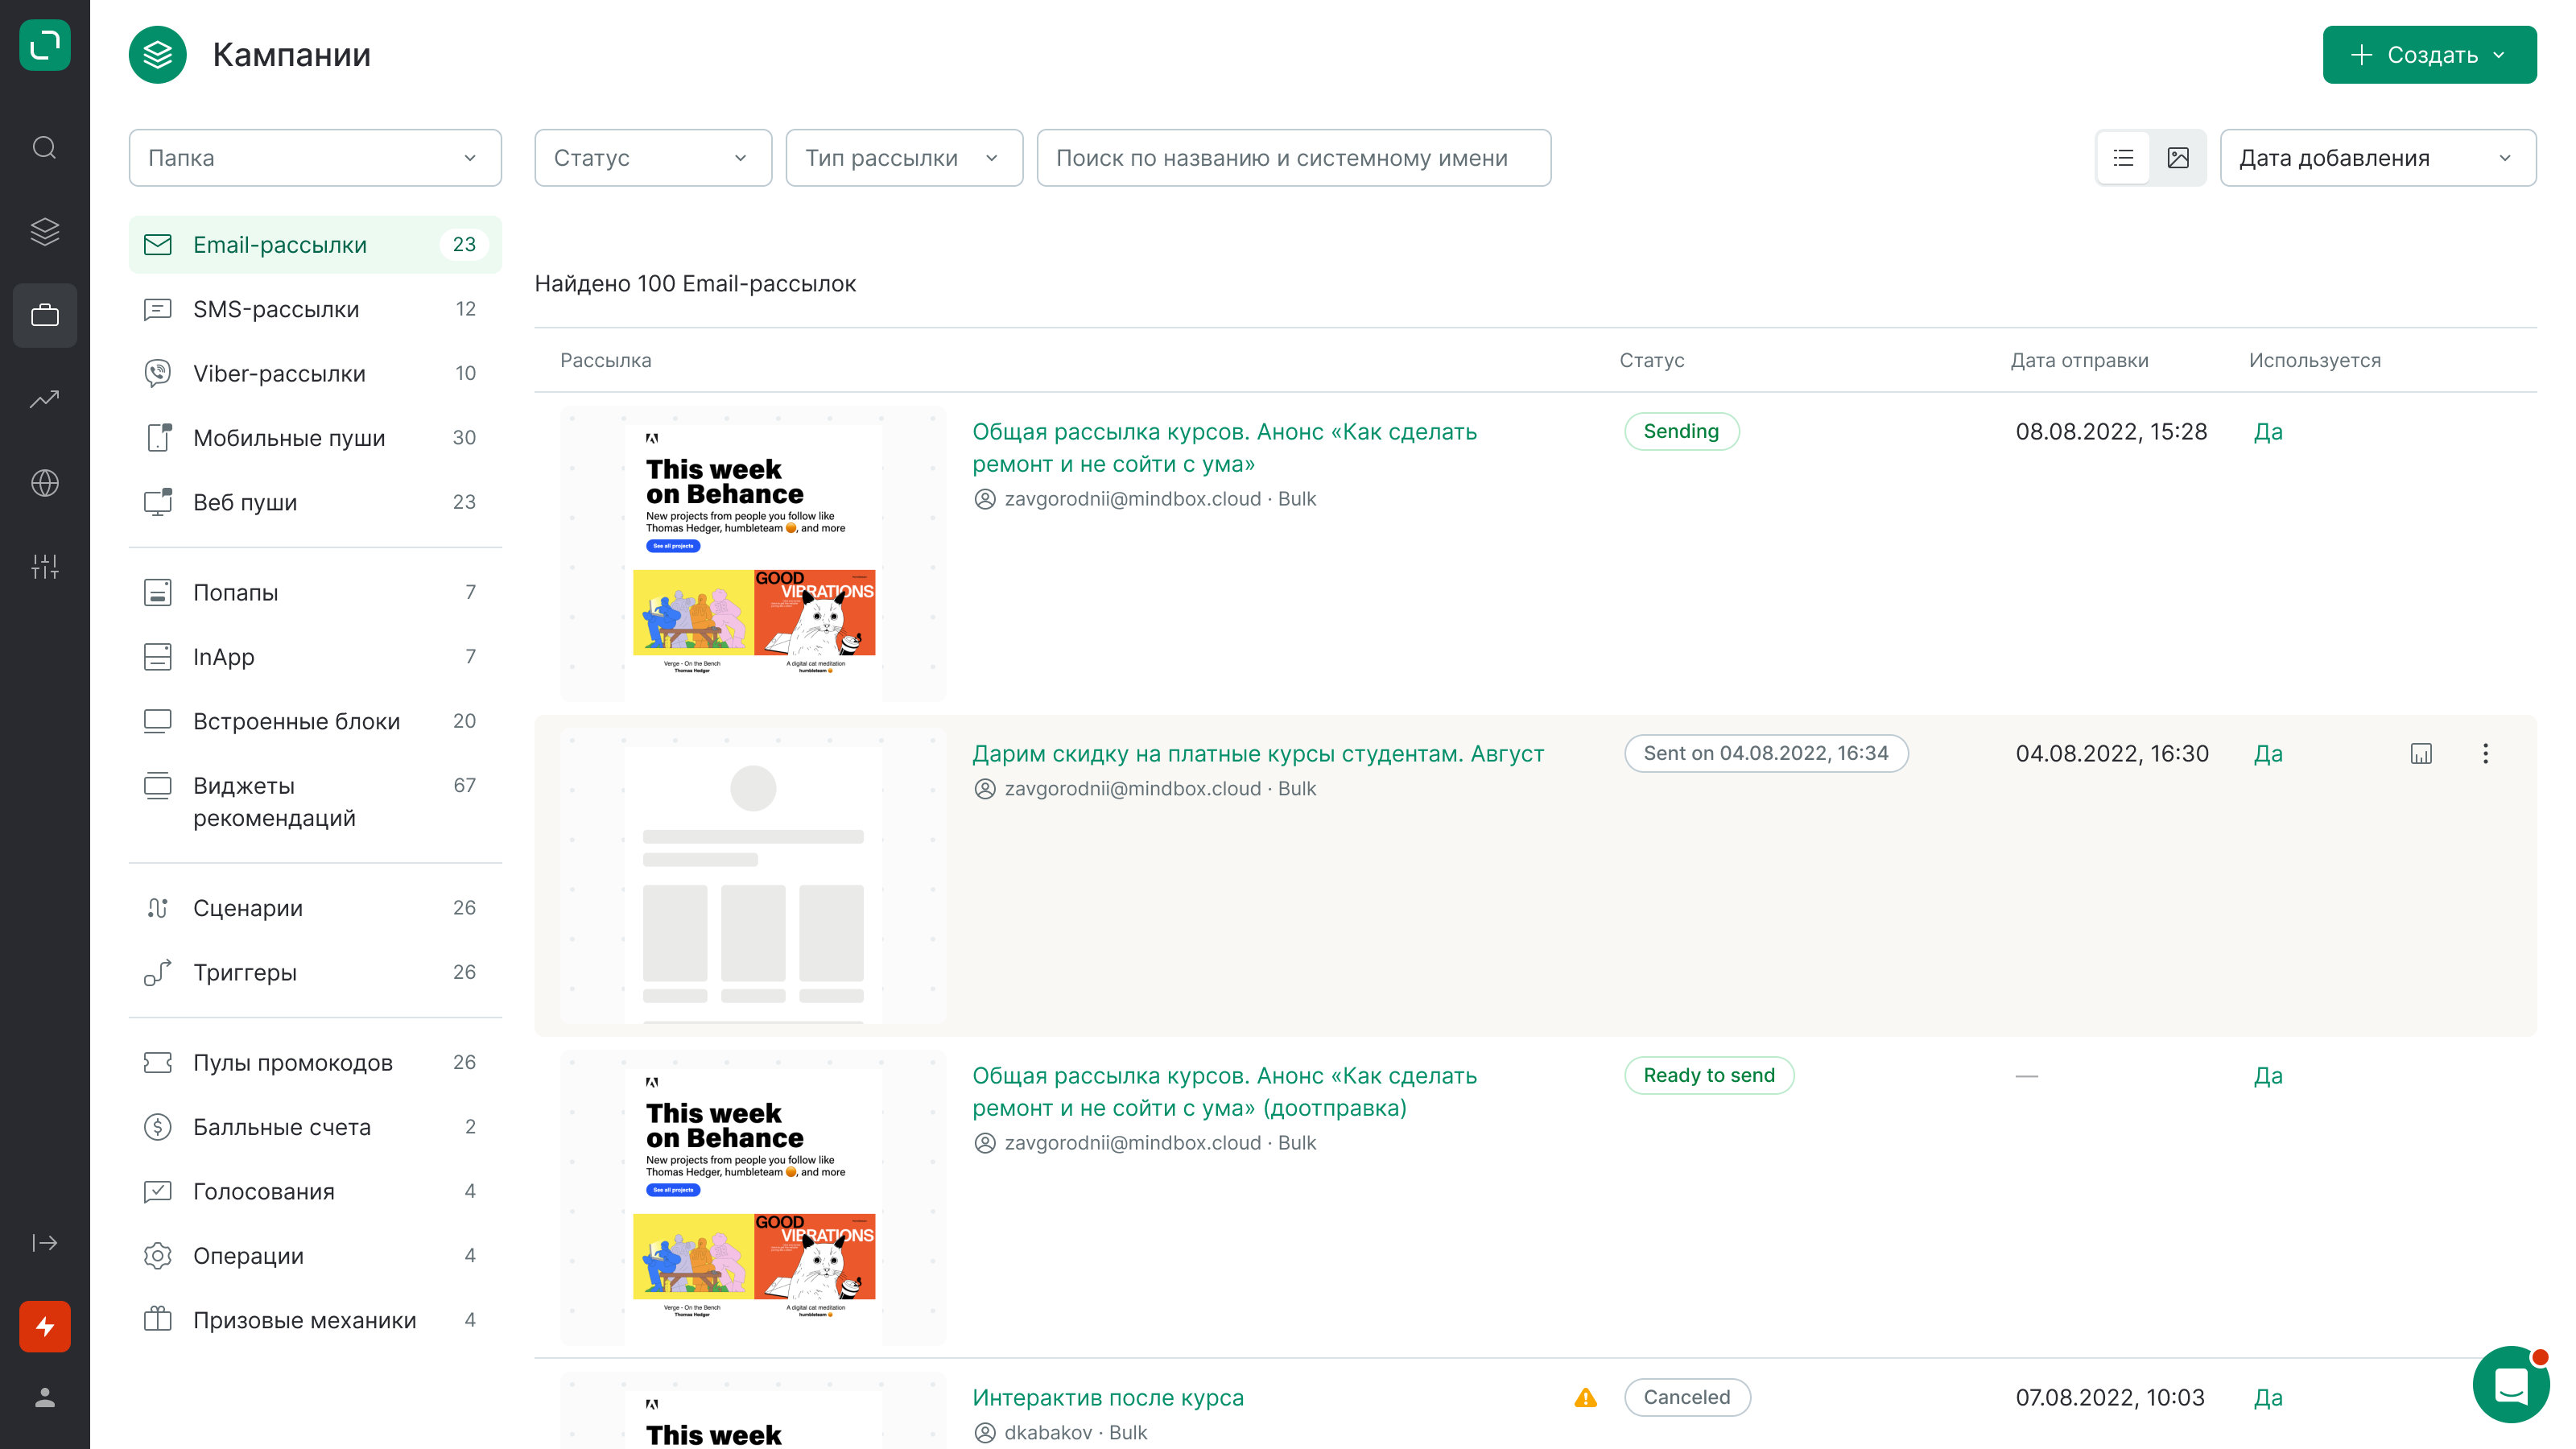
Task: Click Да link in the Sending campaign row
Action: 2268,432
